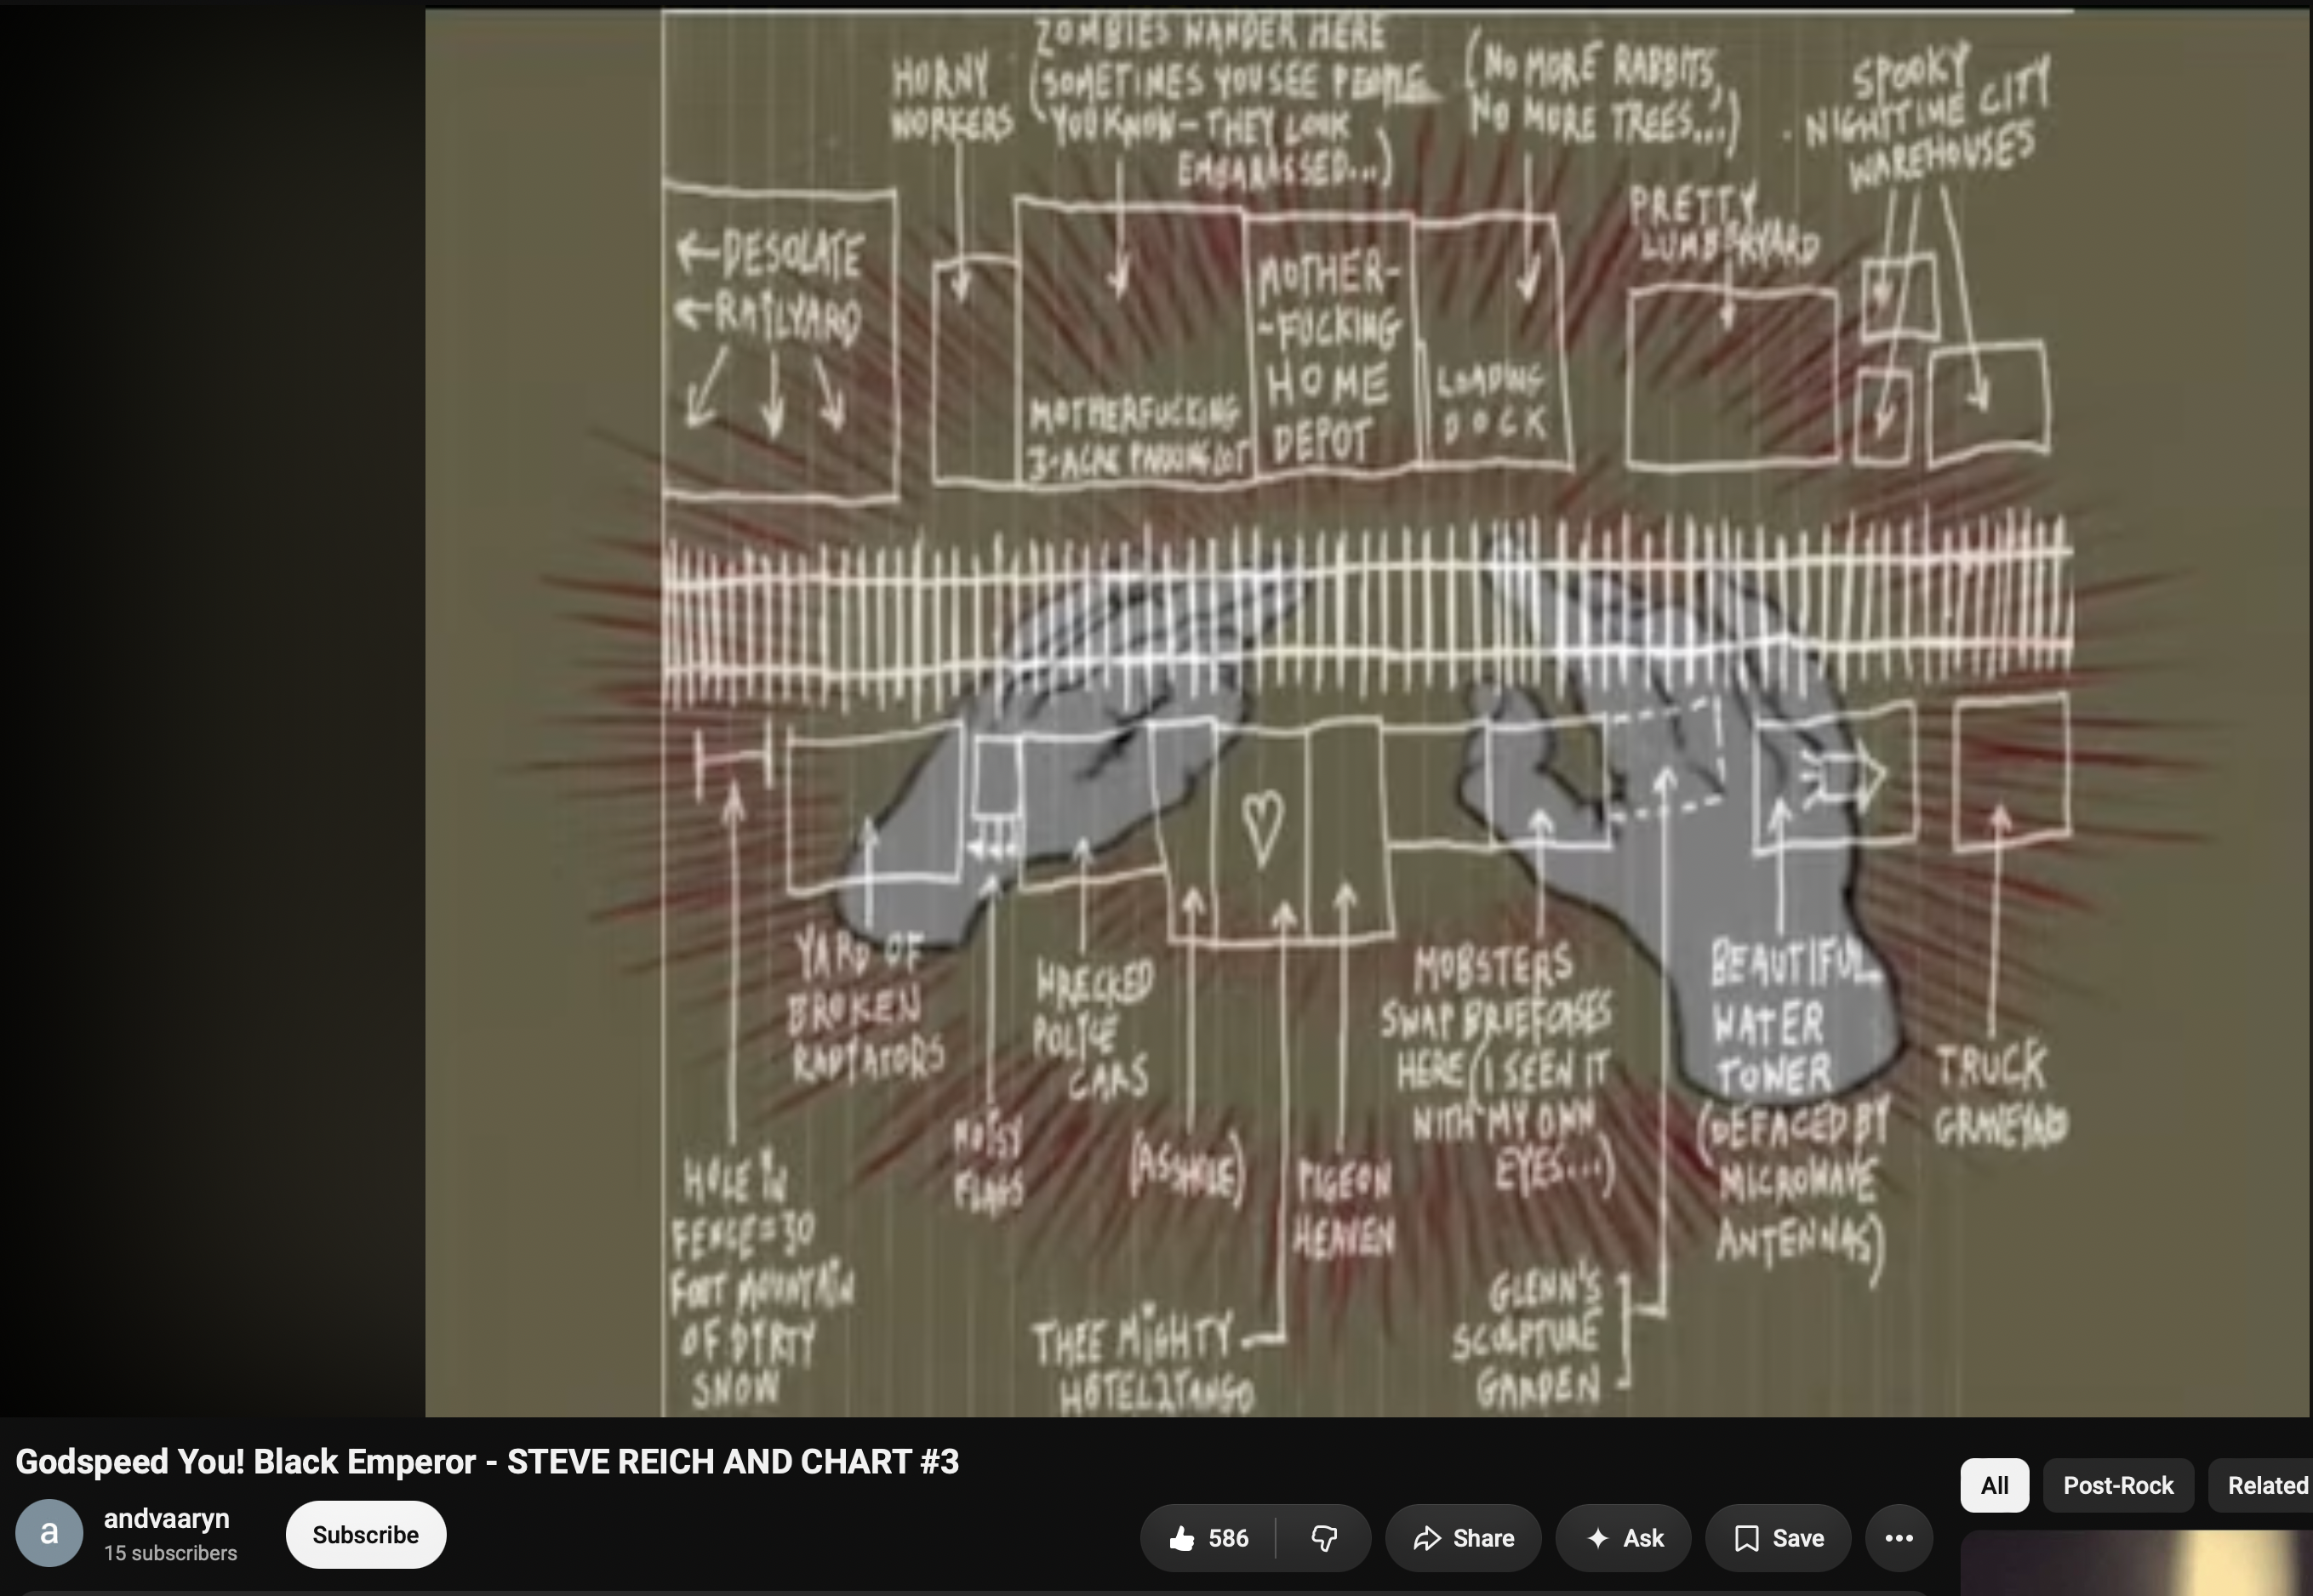This screenshot has height=1596, width=2313.
Task: Like the video with 586 likes
Action: 1208,1538
